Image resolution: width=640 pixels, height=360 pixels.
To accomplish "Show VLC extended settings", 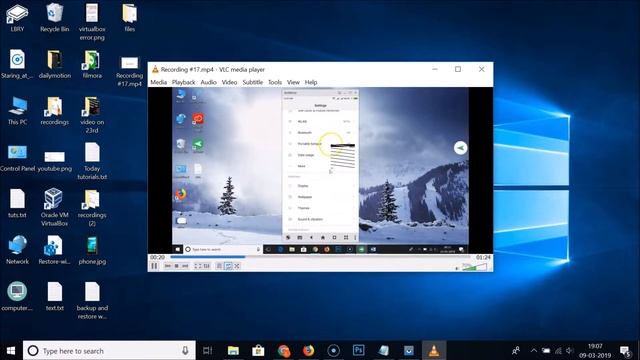I will coord(207,266).
